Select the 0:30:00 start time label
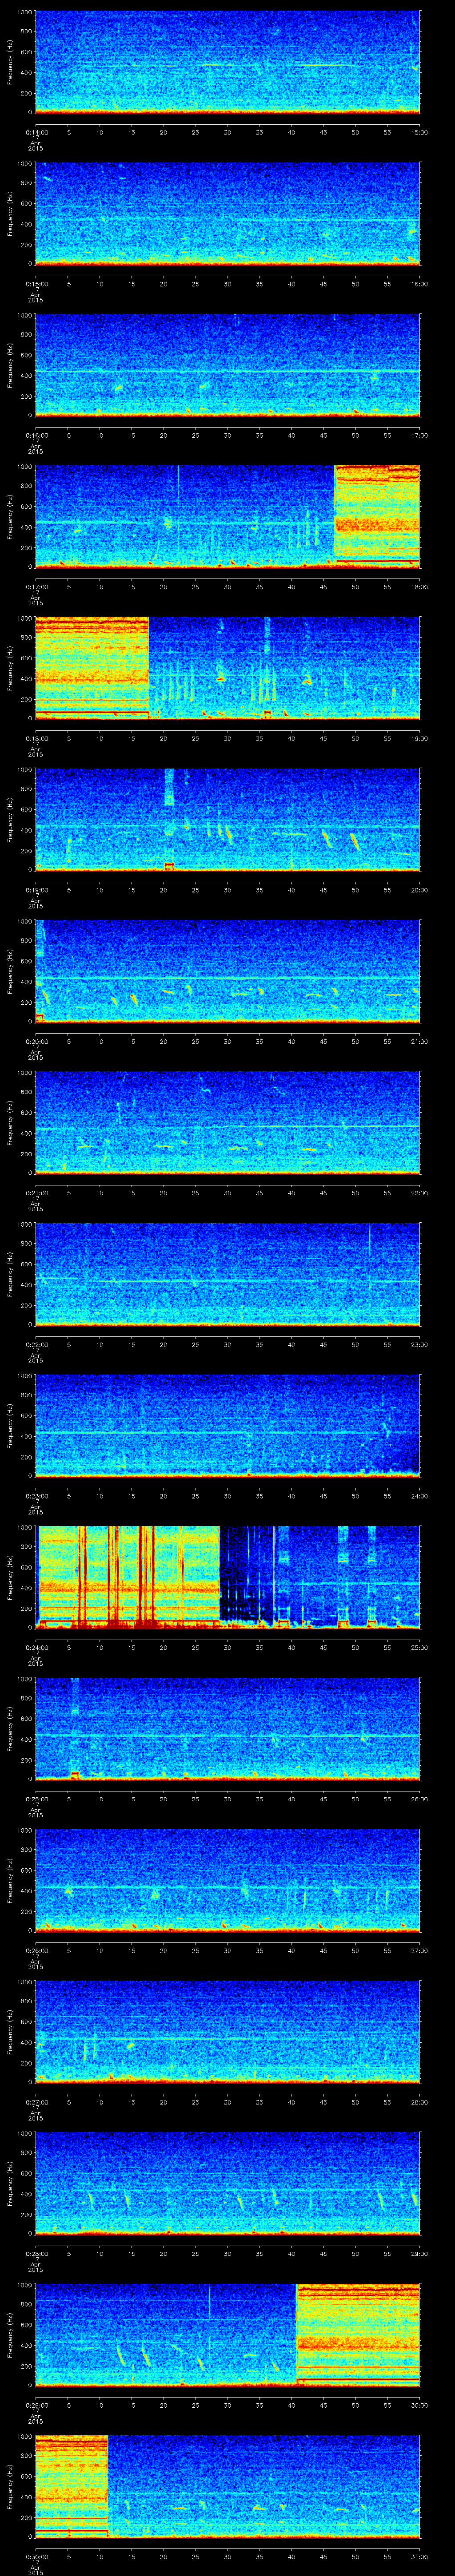 click(36, 2556)
